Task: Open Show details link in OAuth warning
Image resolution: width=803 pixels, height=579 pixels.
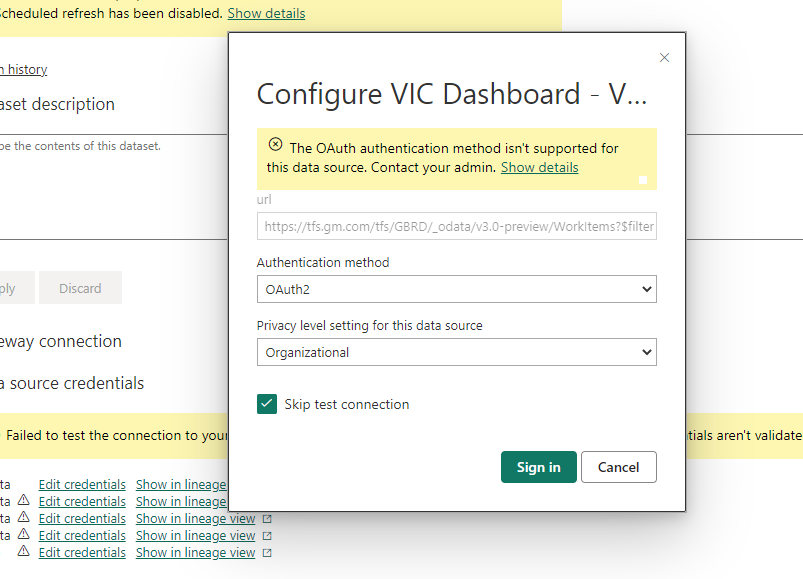Action: 539,167
